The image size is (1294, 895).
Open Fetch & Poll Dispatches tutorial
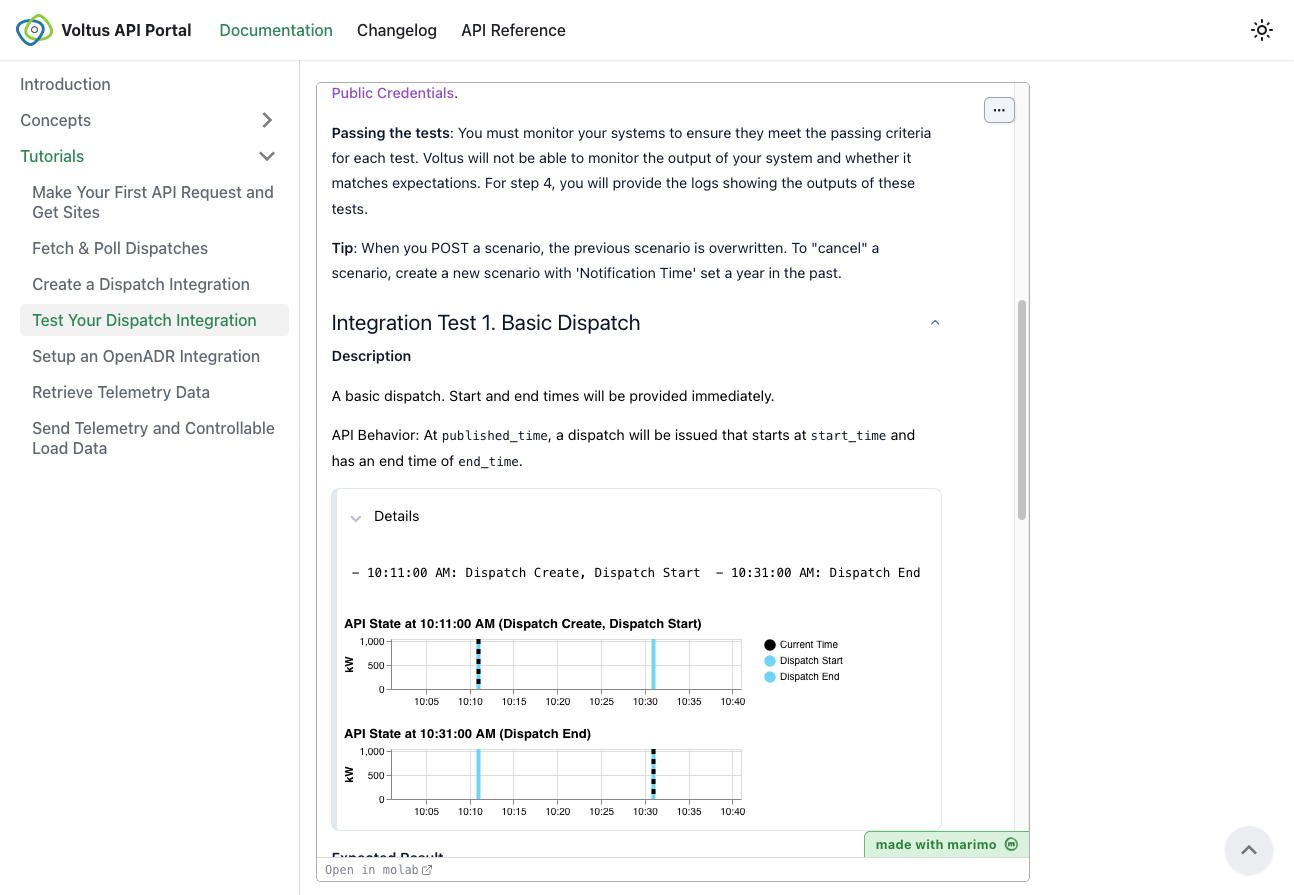pyautogui.click(x=120, y=248)
